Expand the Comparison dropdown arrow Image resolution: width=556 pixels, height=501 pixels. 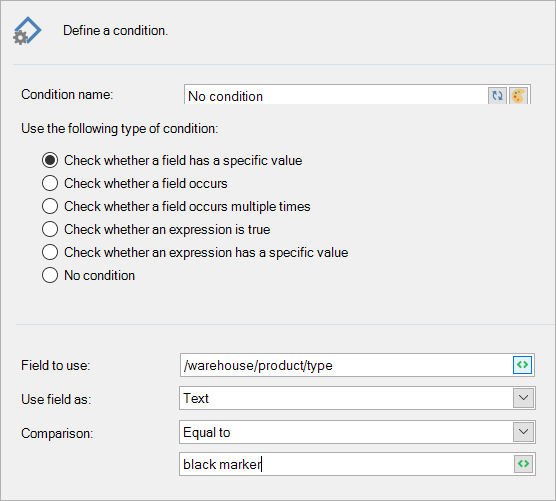click(x=523, y=432)
